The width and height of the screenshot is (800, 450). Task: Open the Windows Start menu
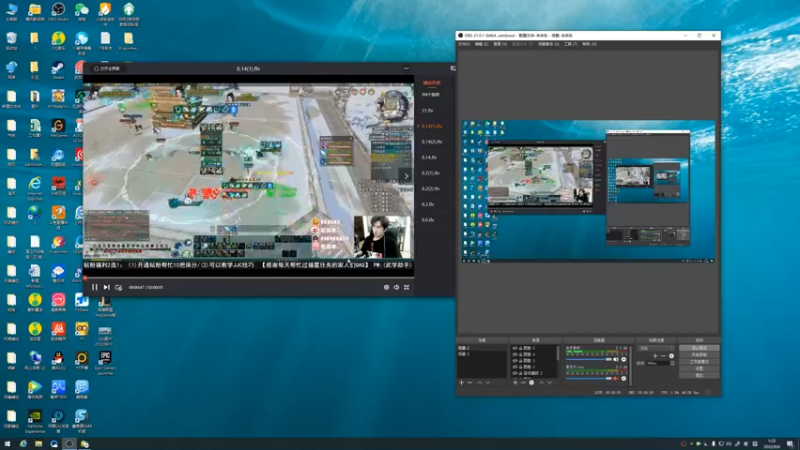[x=7, y=444]
